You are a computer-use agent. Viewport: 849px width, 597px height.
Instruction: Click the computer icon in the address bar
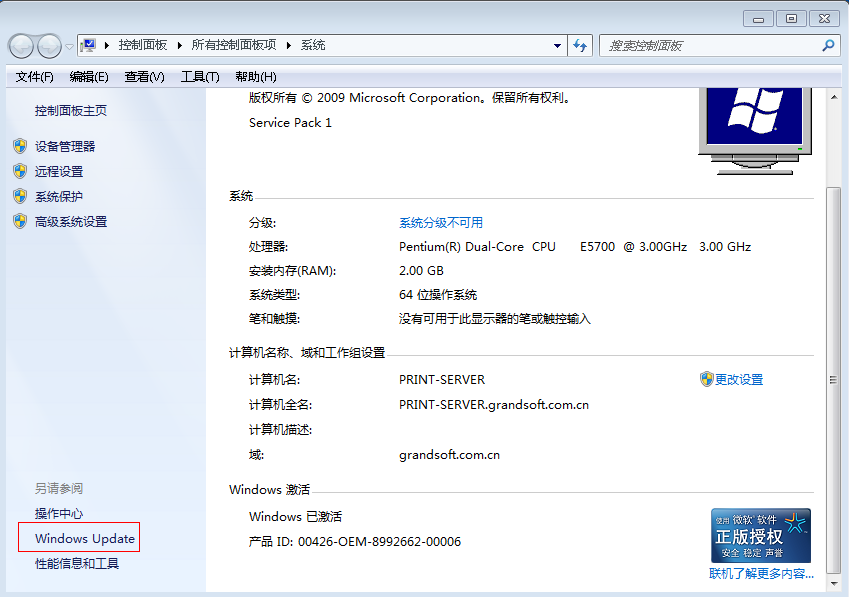point(88,45)
